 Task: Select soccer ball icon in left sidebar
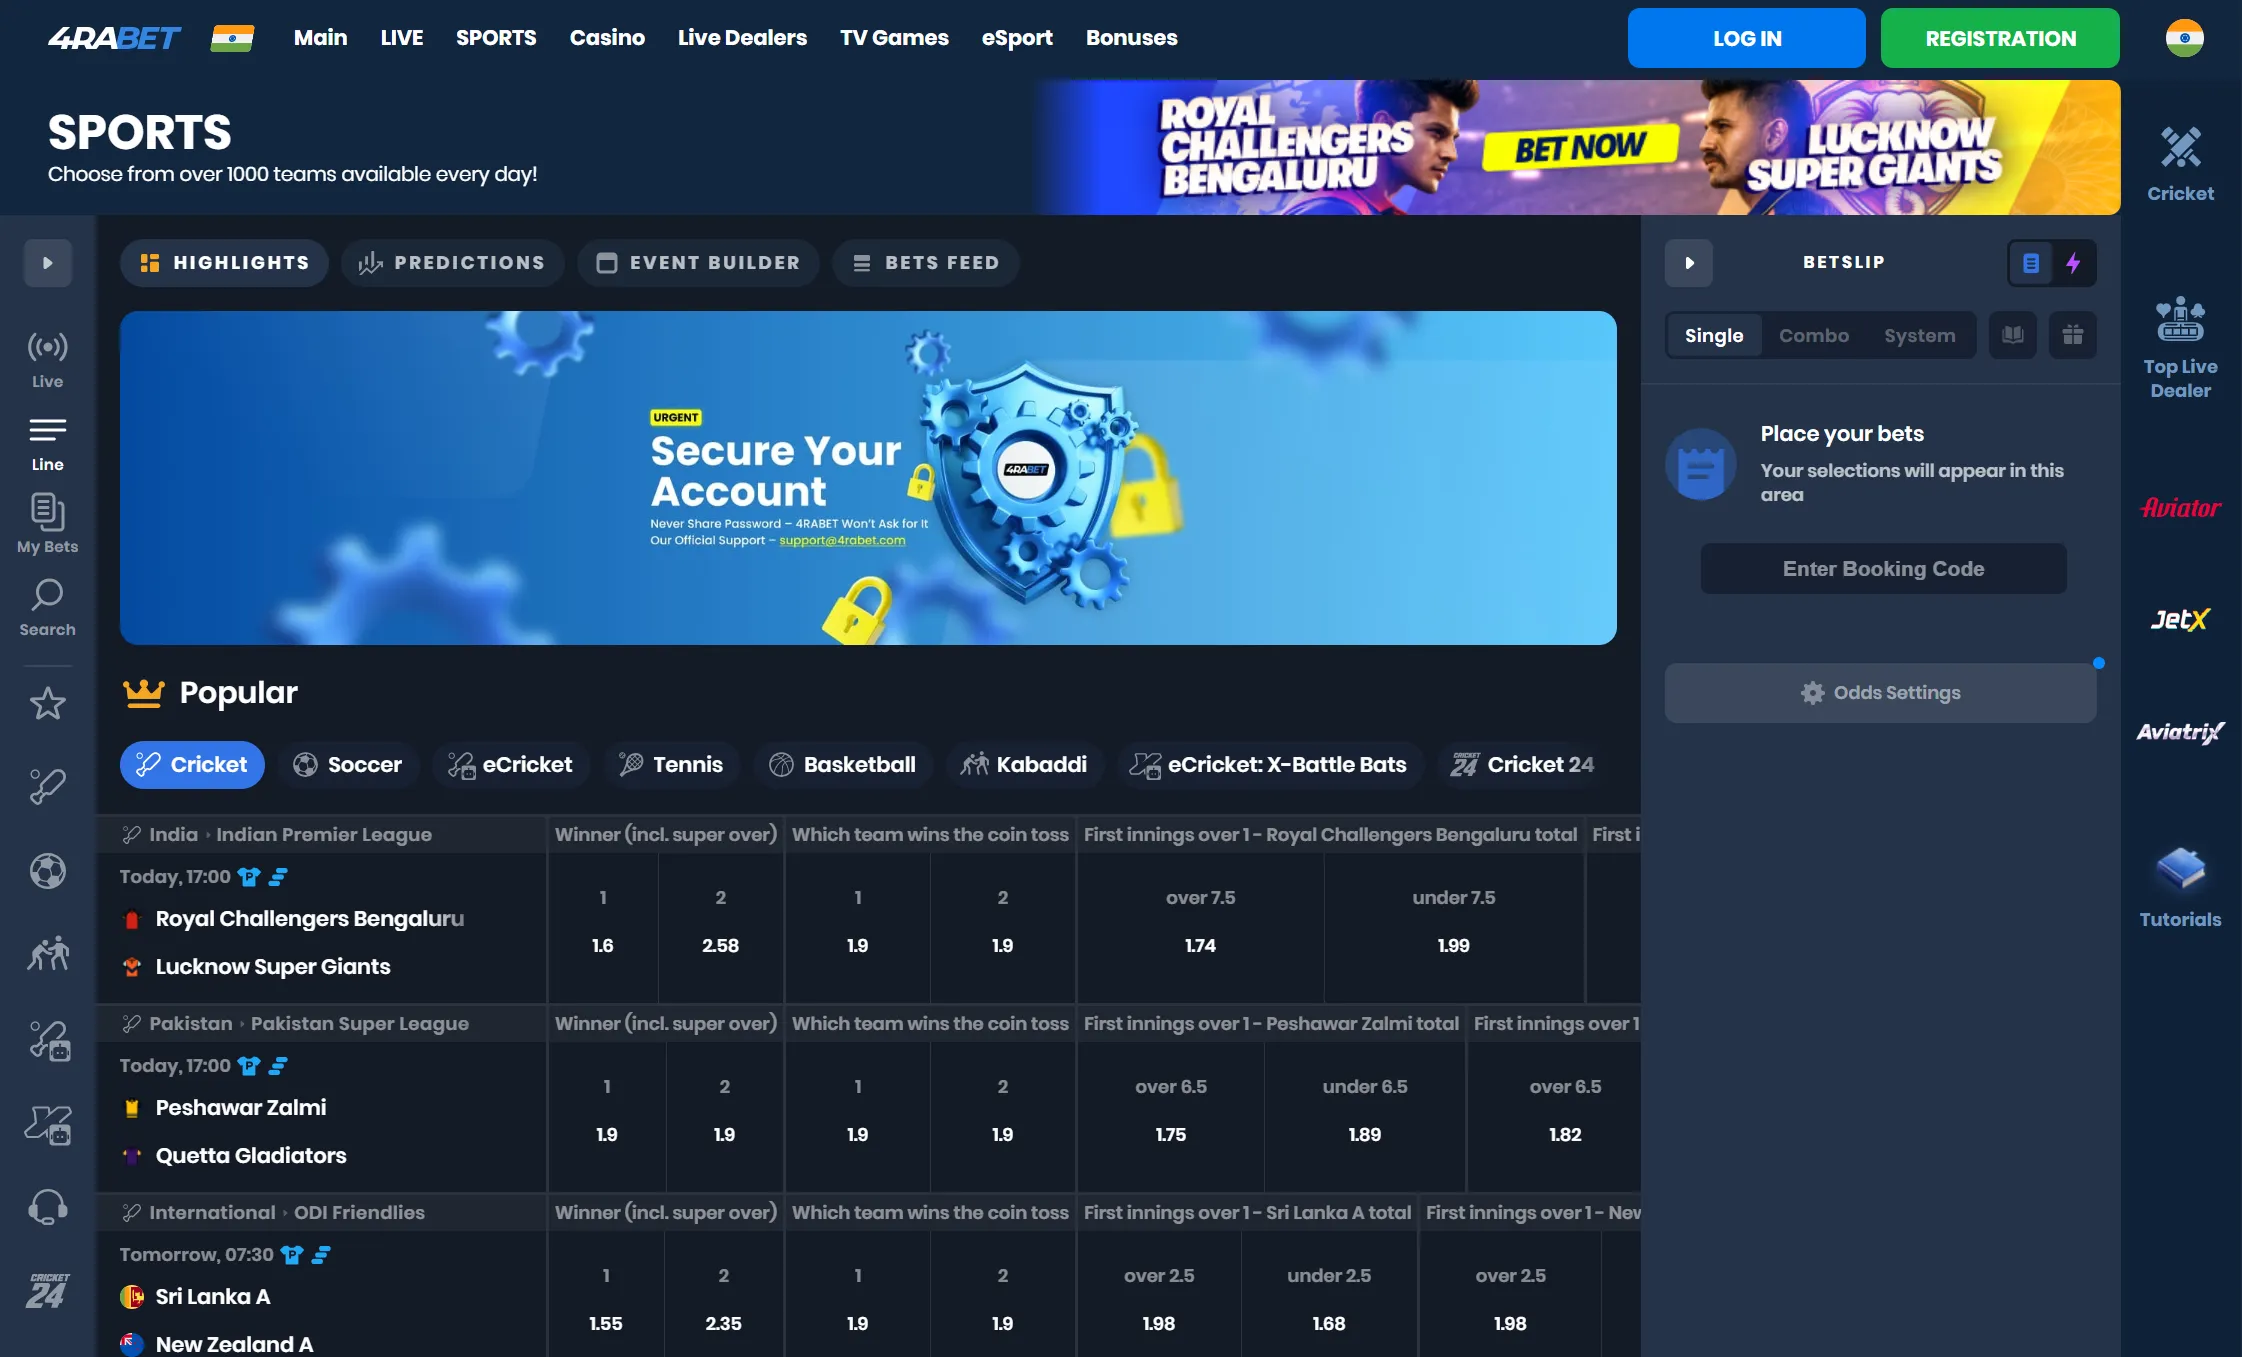[x=47, y=871]
